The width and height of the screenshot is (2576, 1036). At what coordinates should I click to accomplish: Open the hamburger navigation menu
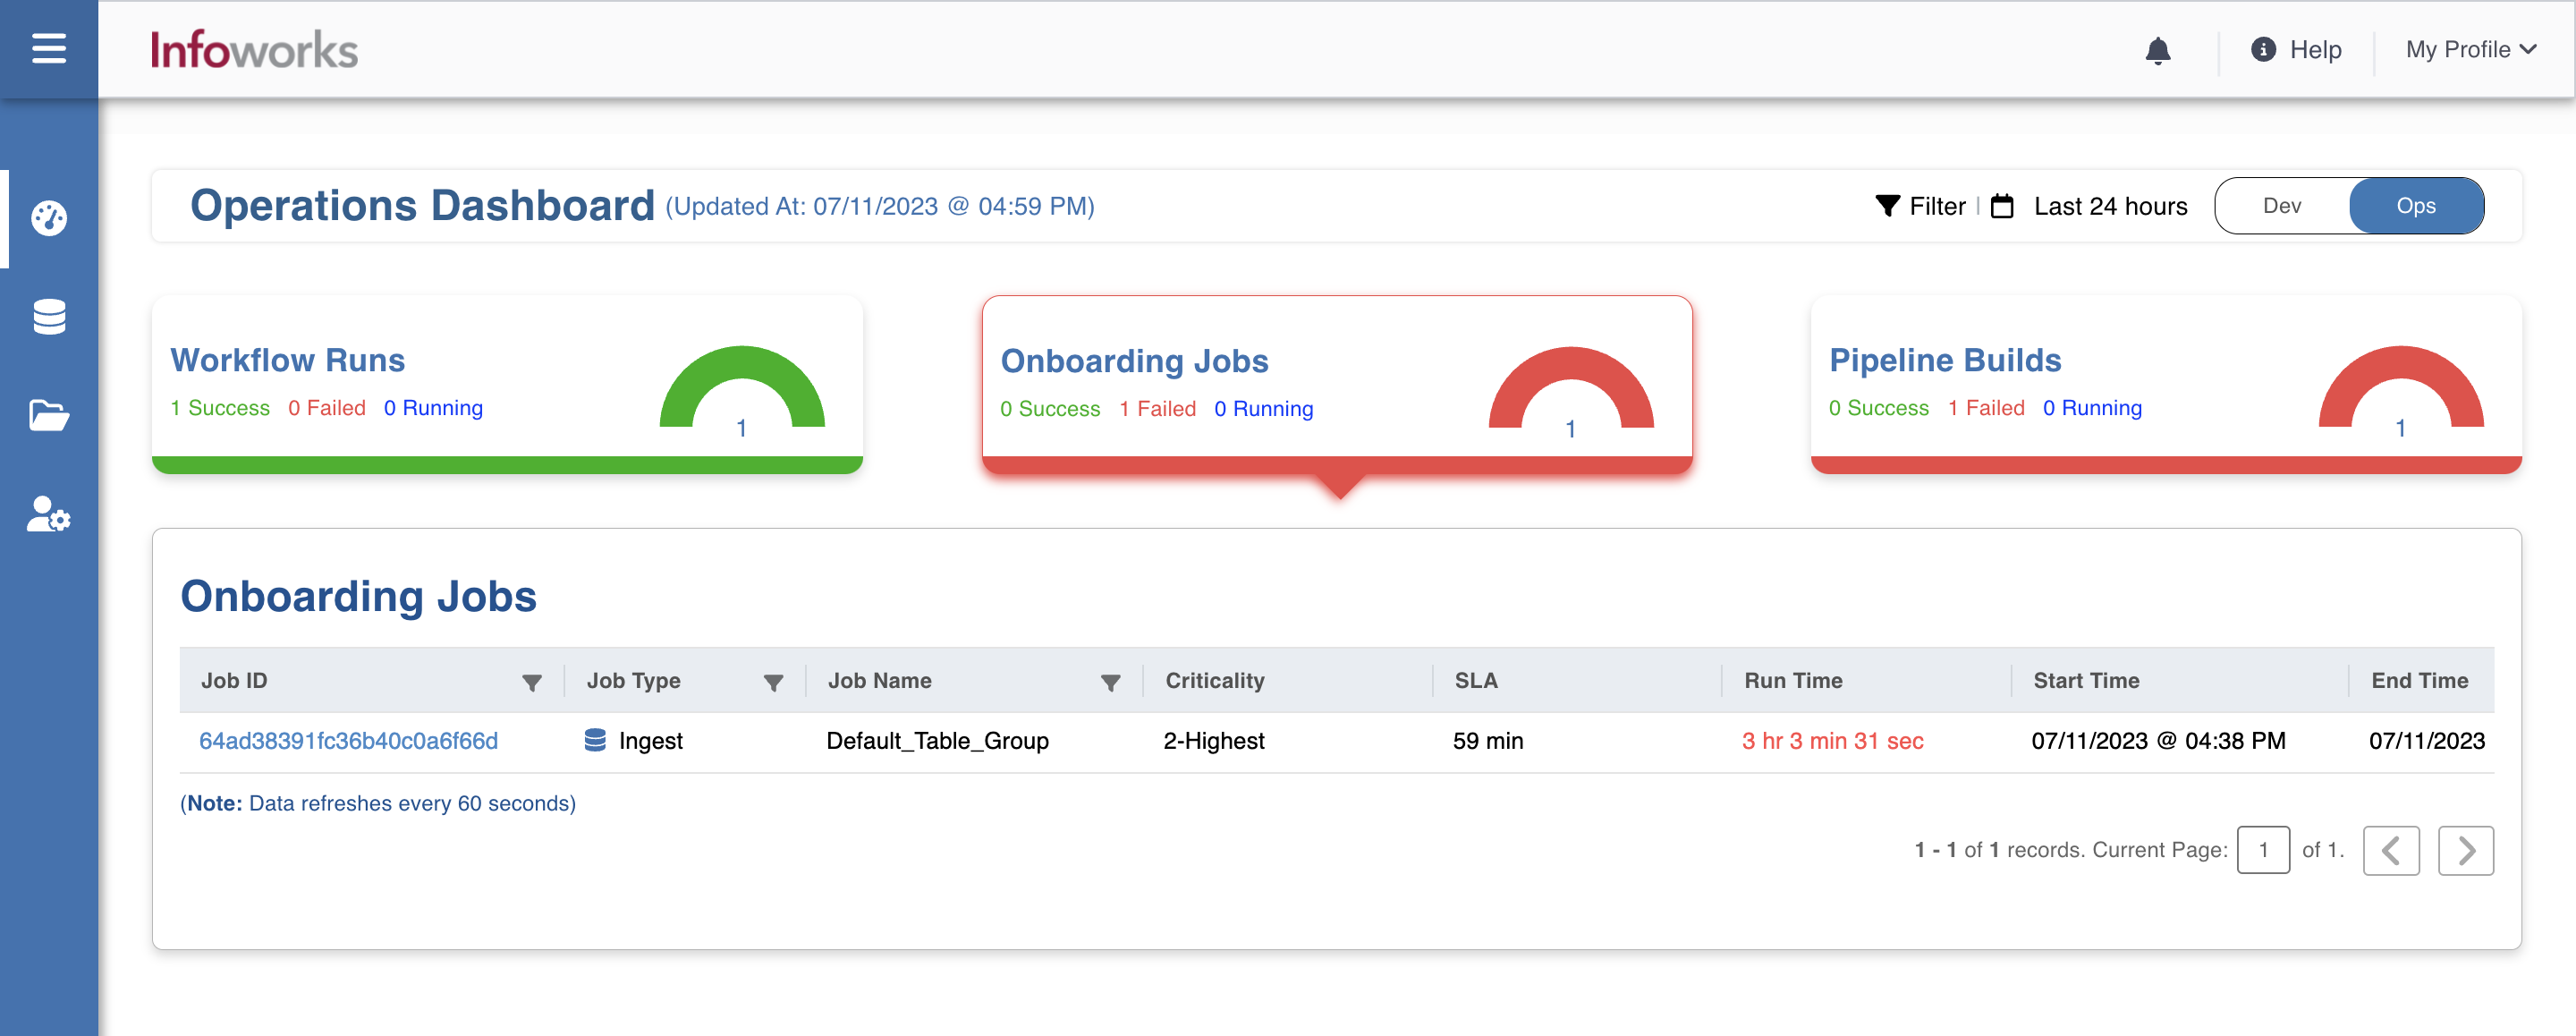(x=49, y=48)
